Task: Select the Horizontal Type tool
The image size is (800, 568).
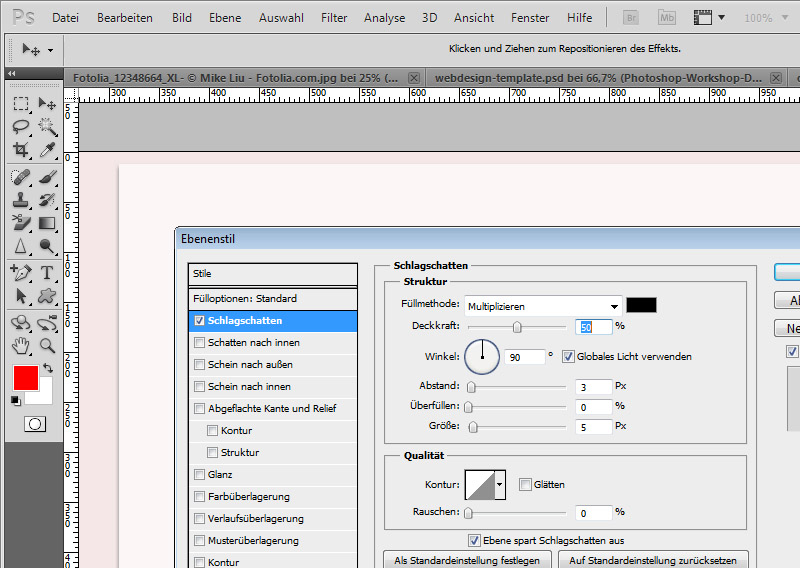Action: pyautogui.click(x=46, y=272)
